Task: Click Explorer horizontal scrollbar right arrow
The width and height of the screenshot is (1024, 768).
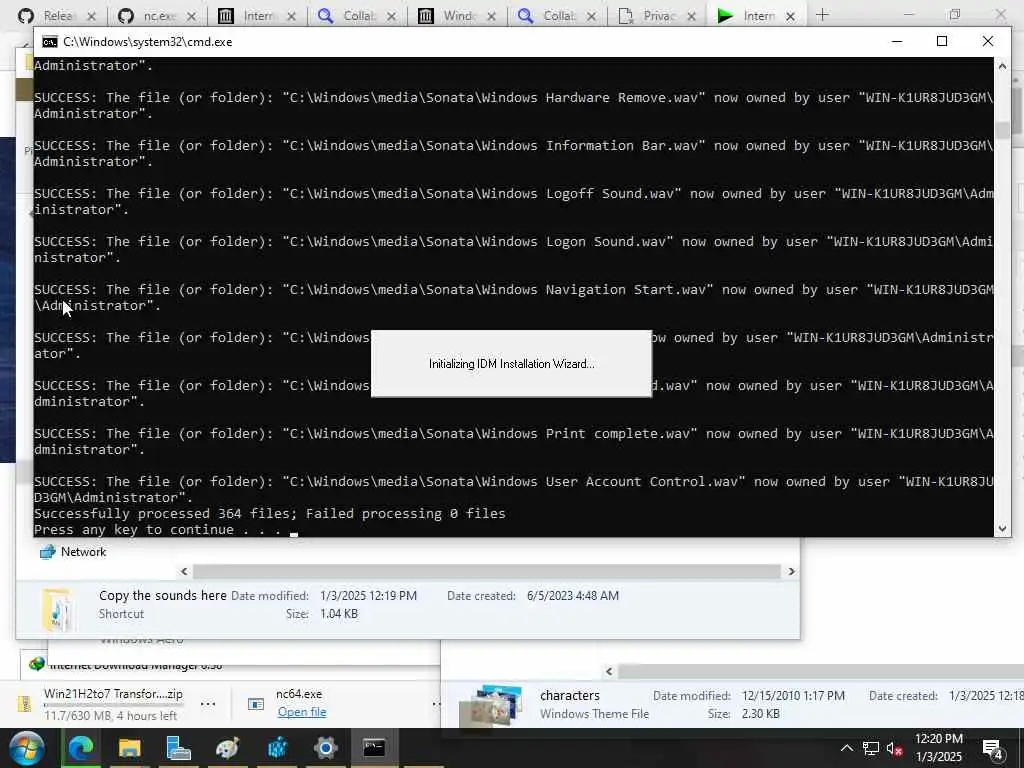Action: coord(792,571)
